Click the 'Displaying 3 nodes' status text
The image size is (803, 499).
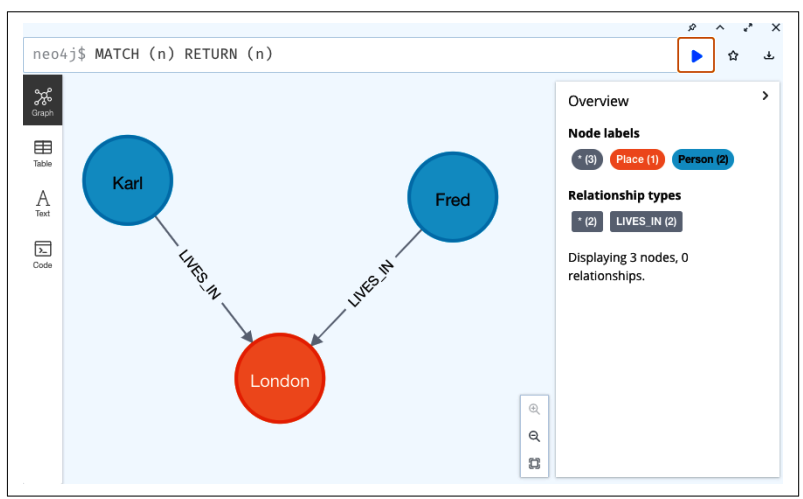tap(628, 266)
